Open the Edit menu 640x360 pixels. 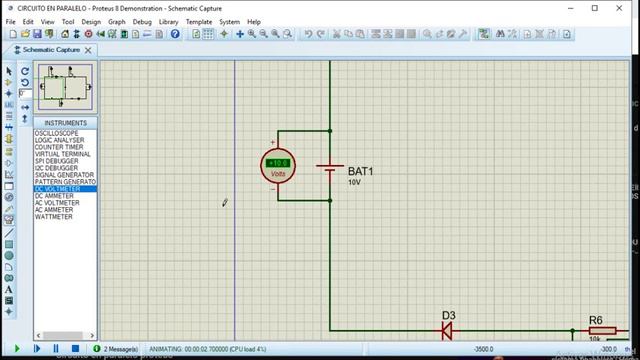[x=28, y=22]
